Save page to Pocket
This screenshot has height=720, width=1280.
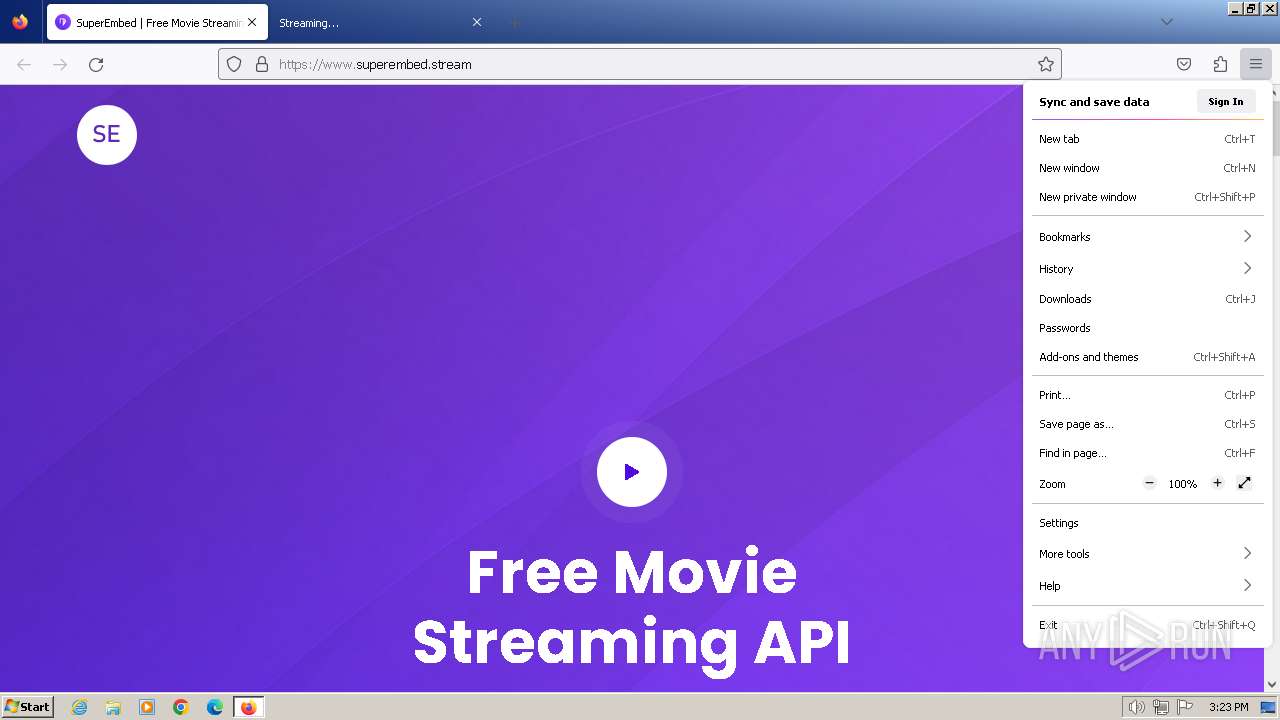1184,64
